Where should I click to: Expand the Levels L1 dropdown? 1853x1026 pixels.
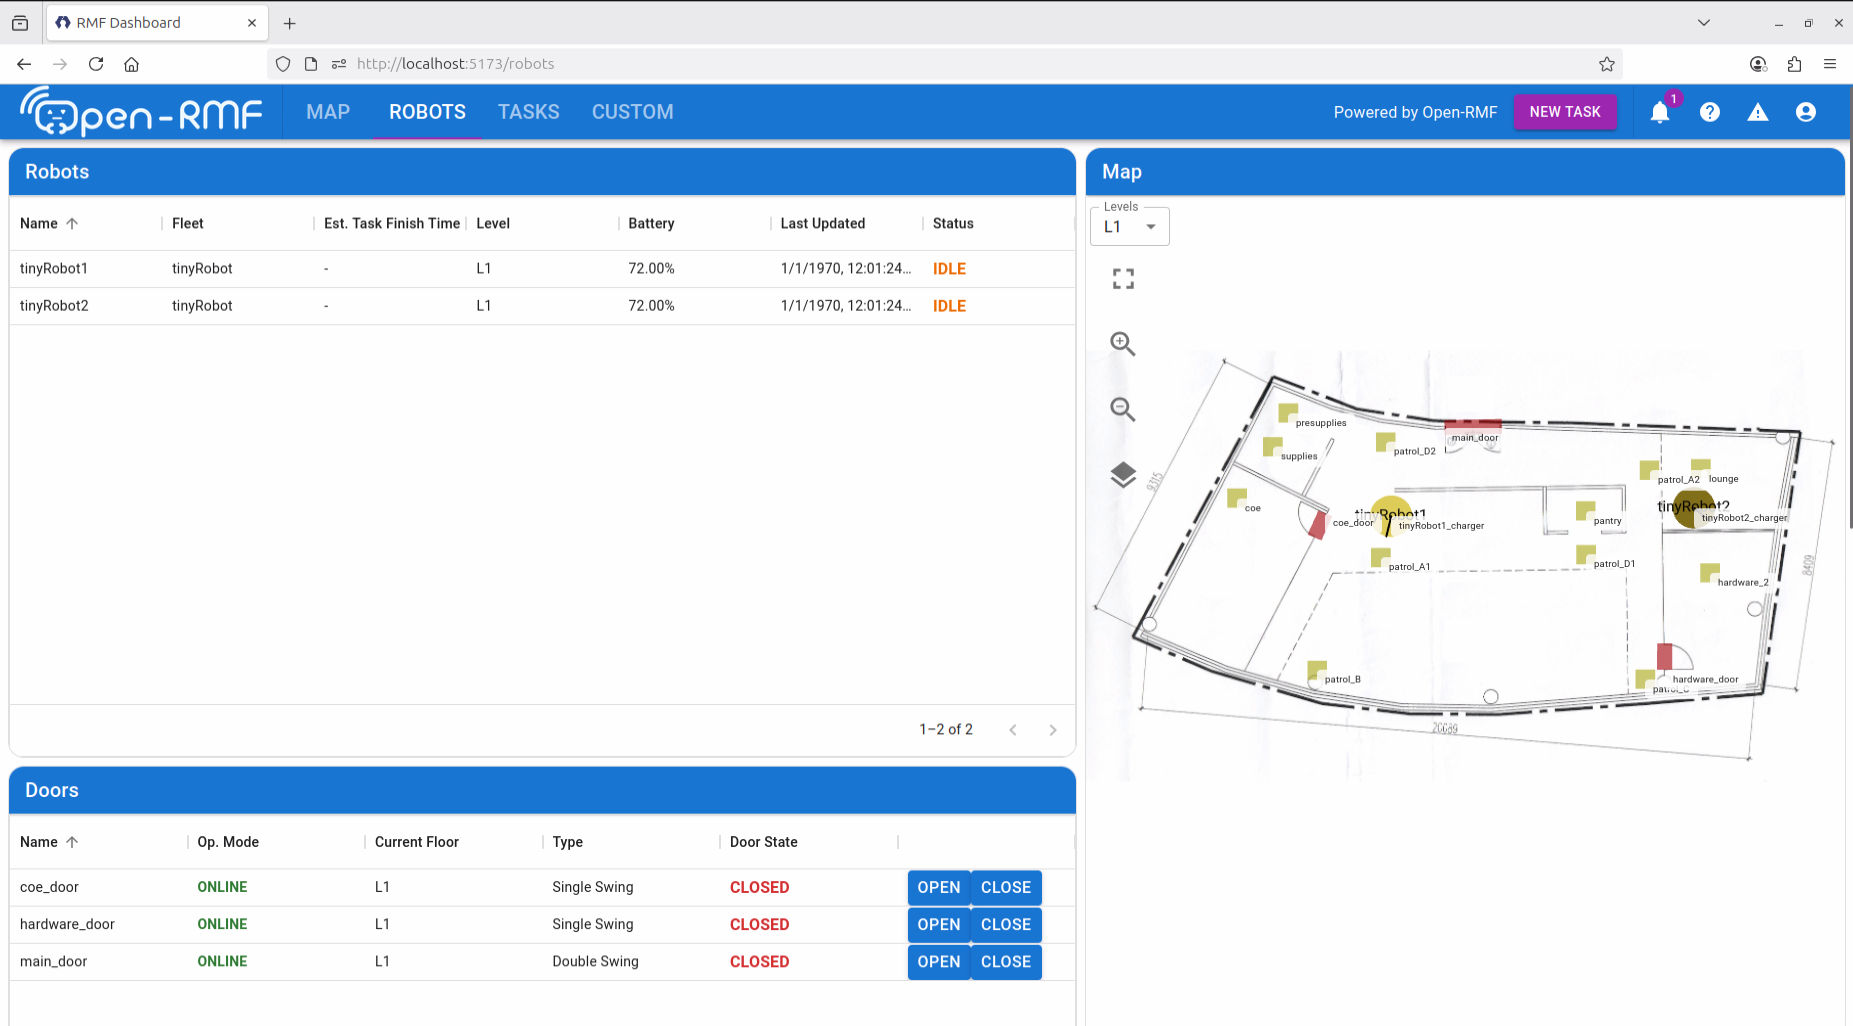1129,227
